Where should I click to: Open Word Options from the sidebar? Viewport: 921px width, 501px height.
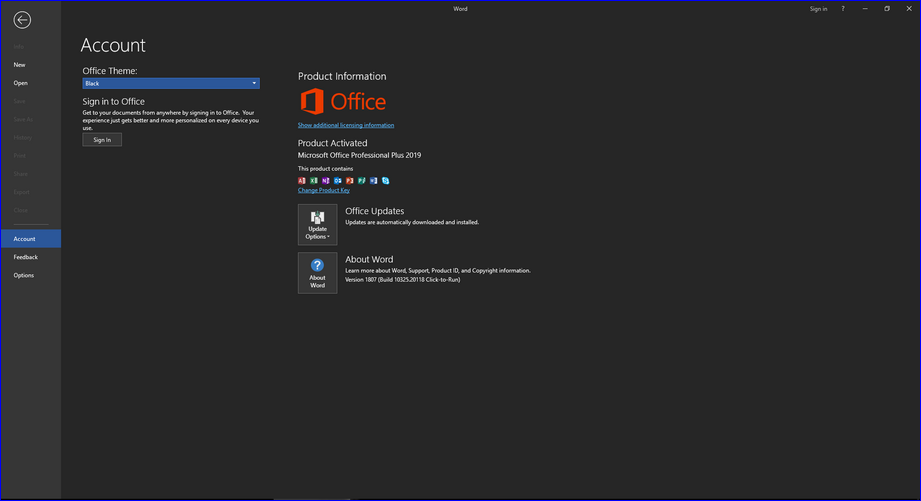pos(24,275)
